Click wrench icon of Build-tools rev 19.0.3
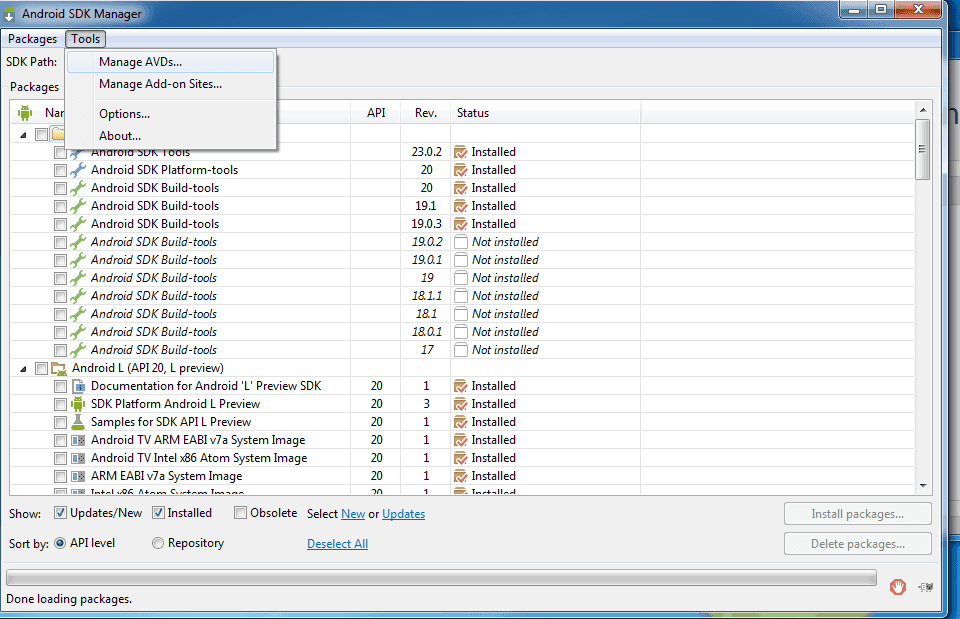Screen dimensions: 960x619 78,224
